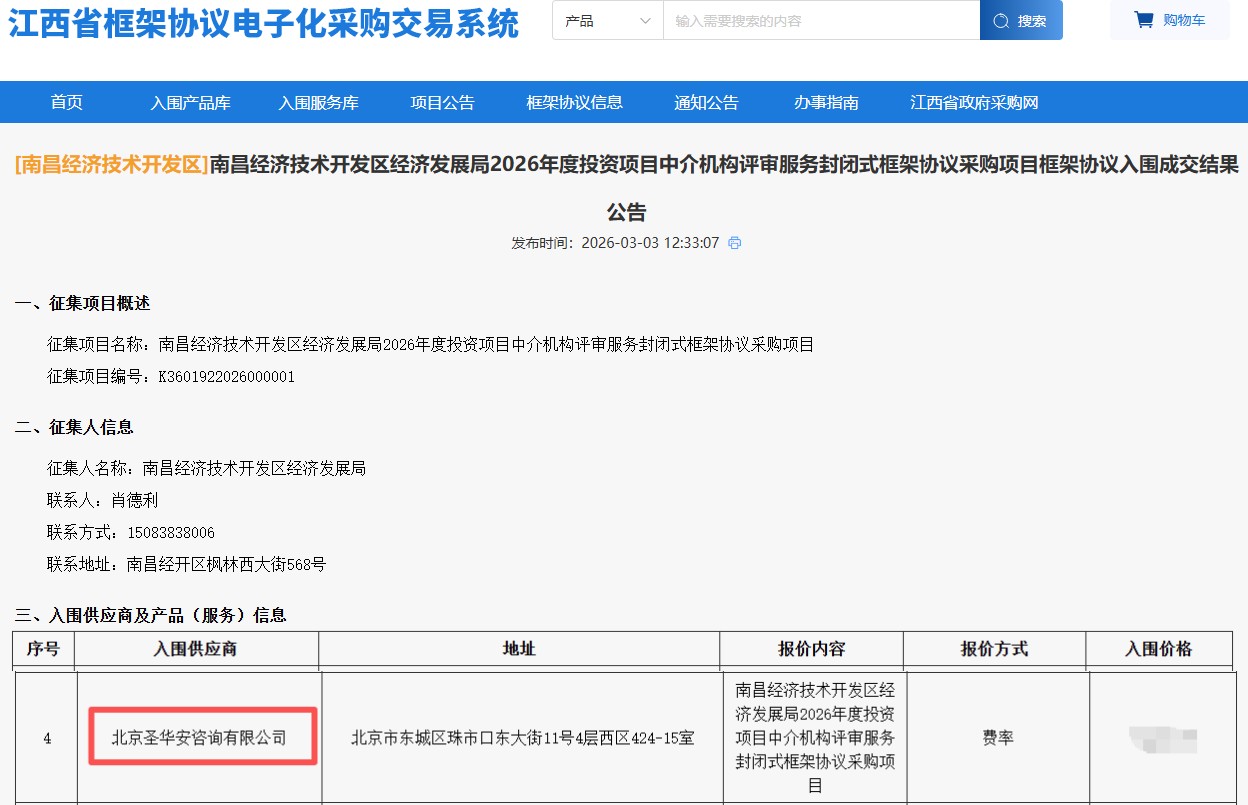The image size is (1248, 805).
Task: Click the 费率 quotation method cell
Action: coord(997,738)
